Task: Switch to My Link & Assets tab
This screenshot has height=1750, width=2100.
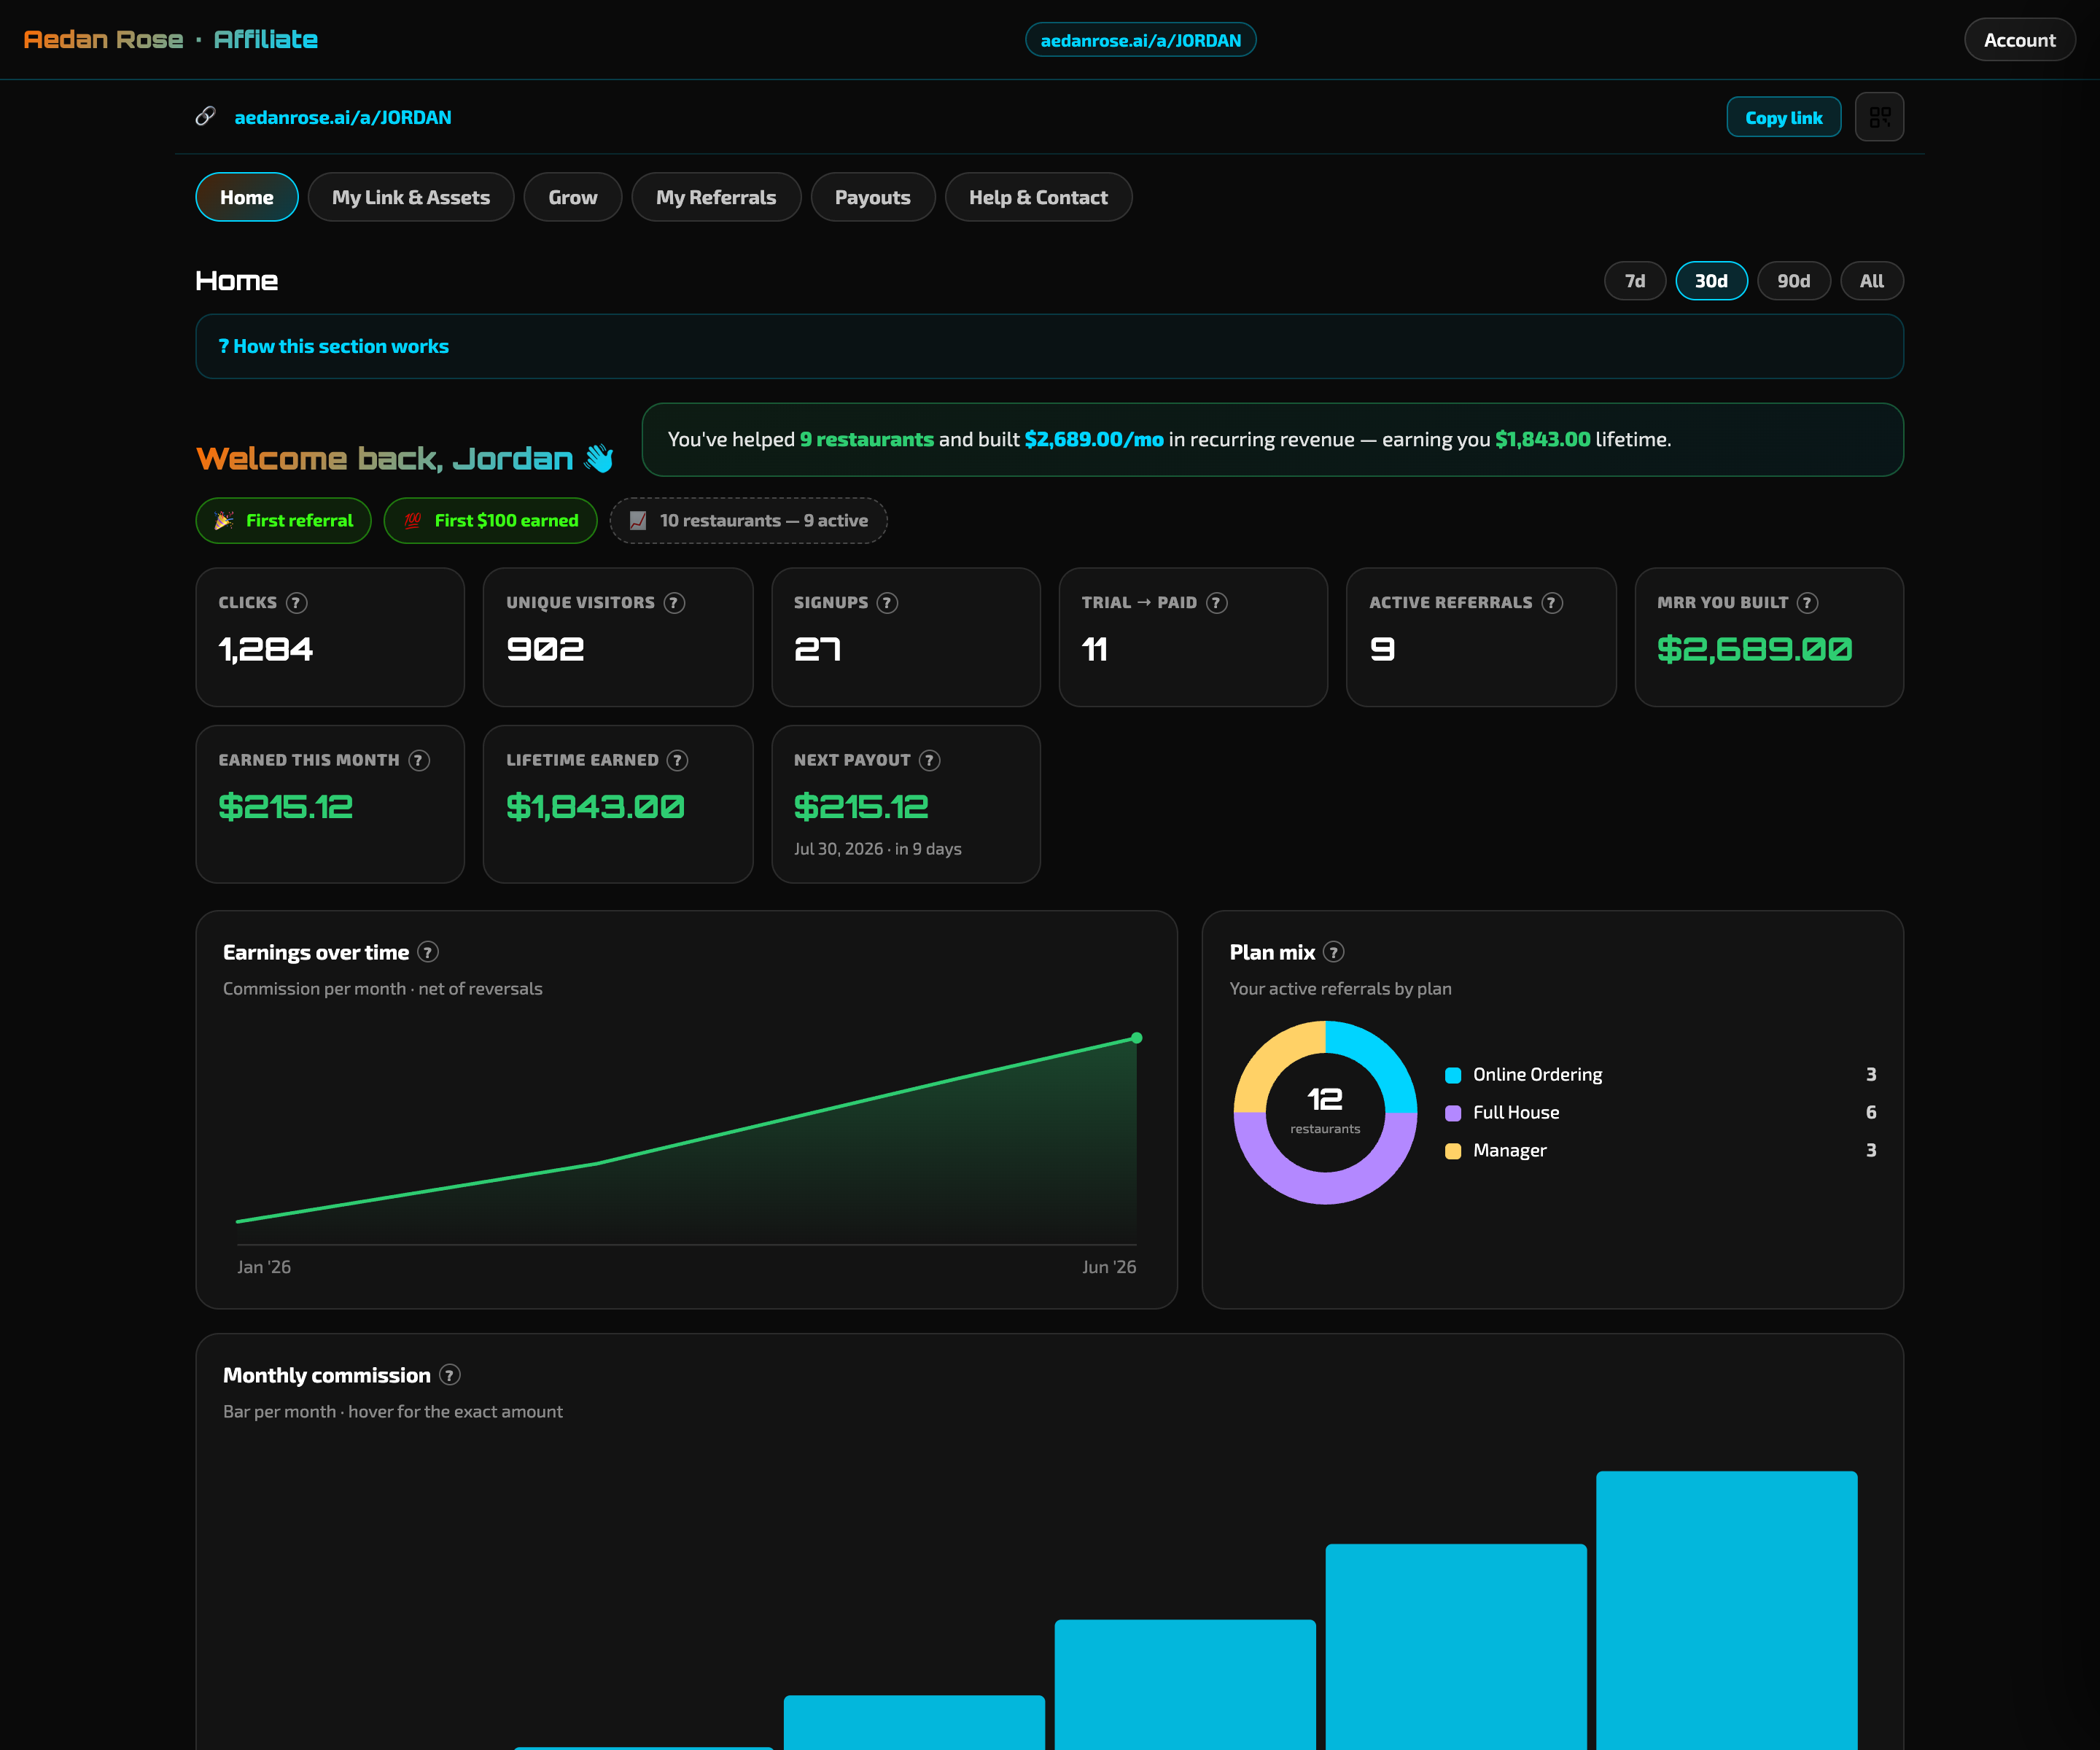Action: [x=411, y=197]
